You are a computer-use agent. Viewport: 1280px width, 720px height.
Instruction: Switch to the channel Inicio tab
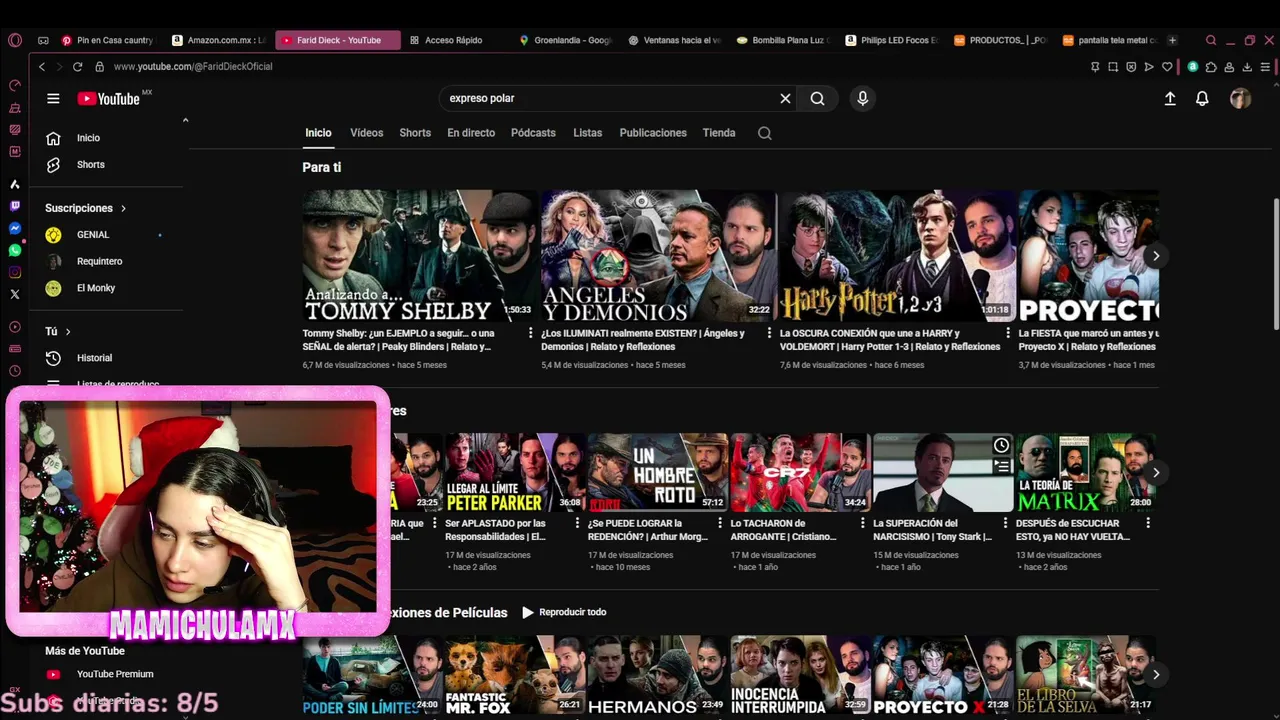tap(318, 133)
